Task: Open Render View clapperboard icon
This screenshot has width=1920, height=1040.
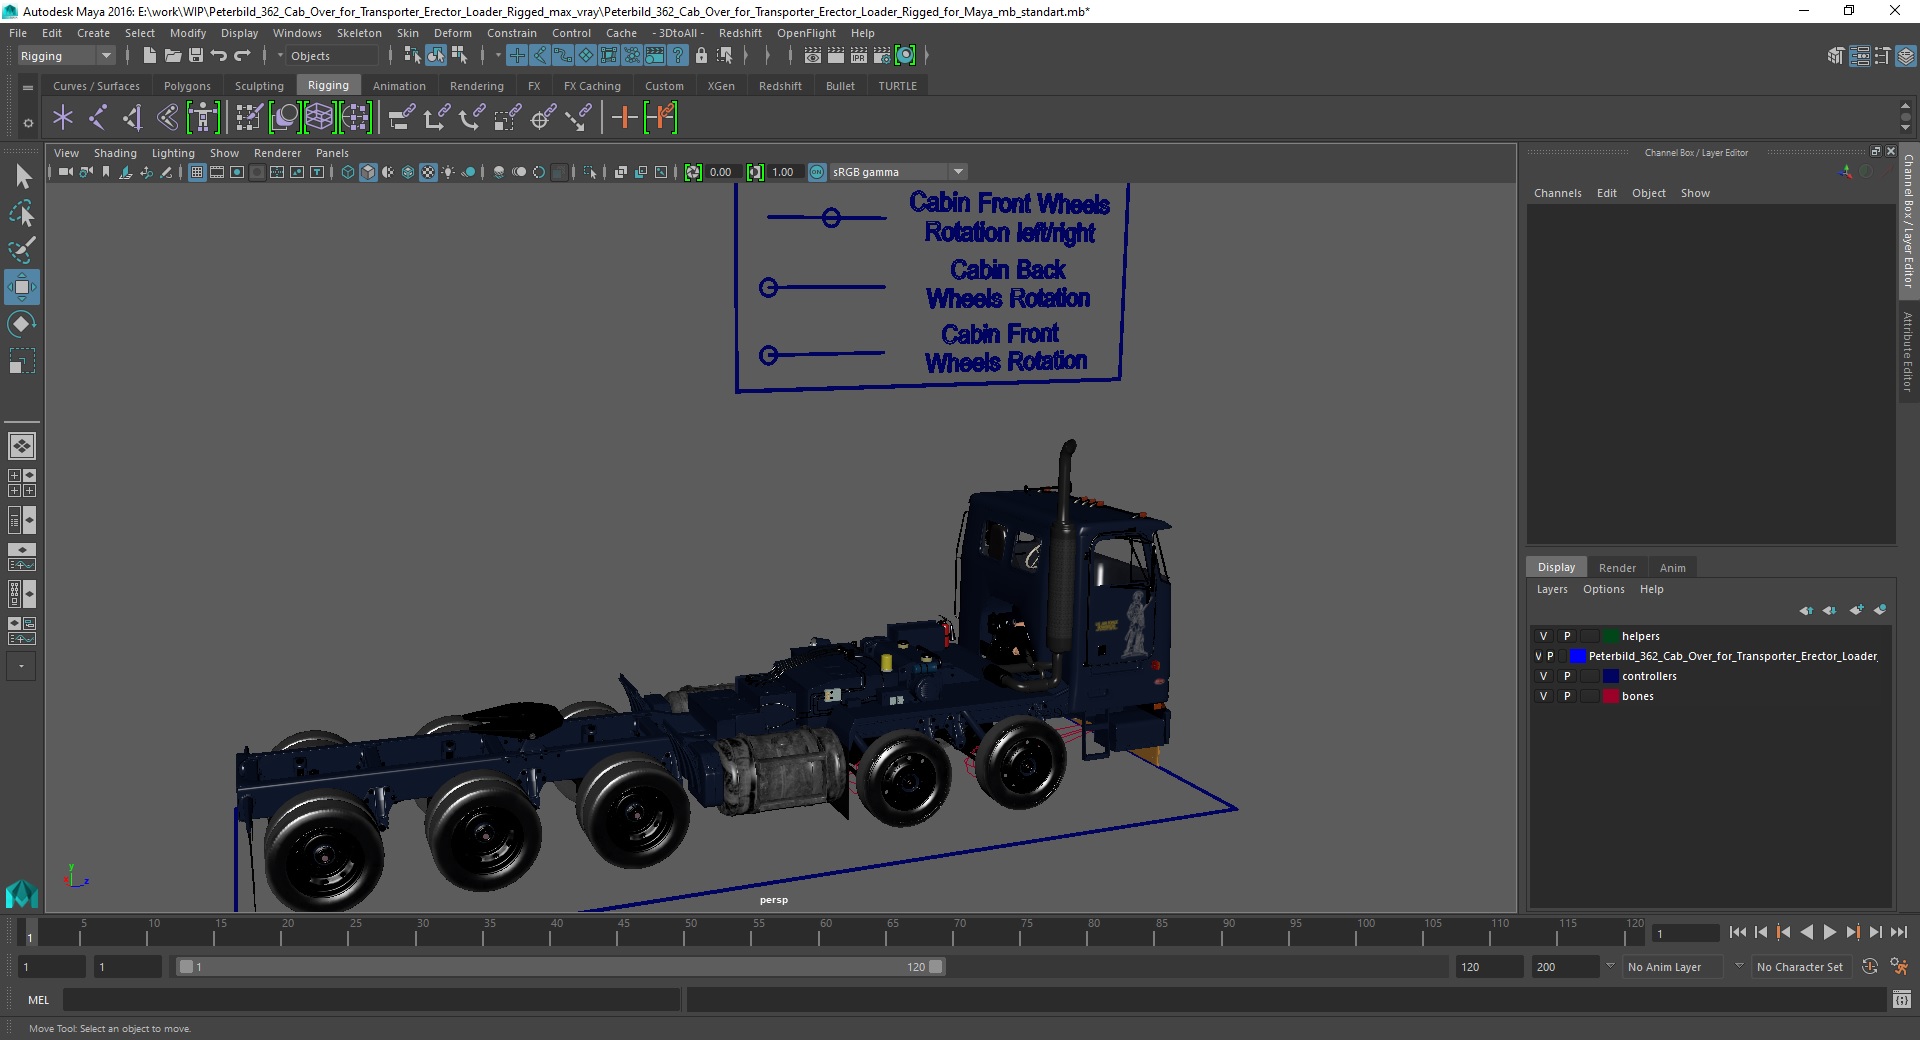Action: coord(813,56)
